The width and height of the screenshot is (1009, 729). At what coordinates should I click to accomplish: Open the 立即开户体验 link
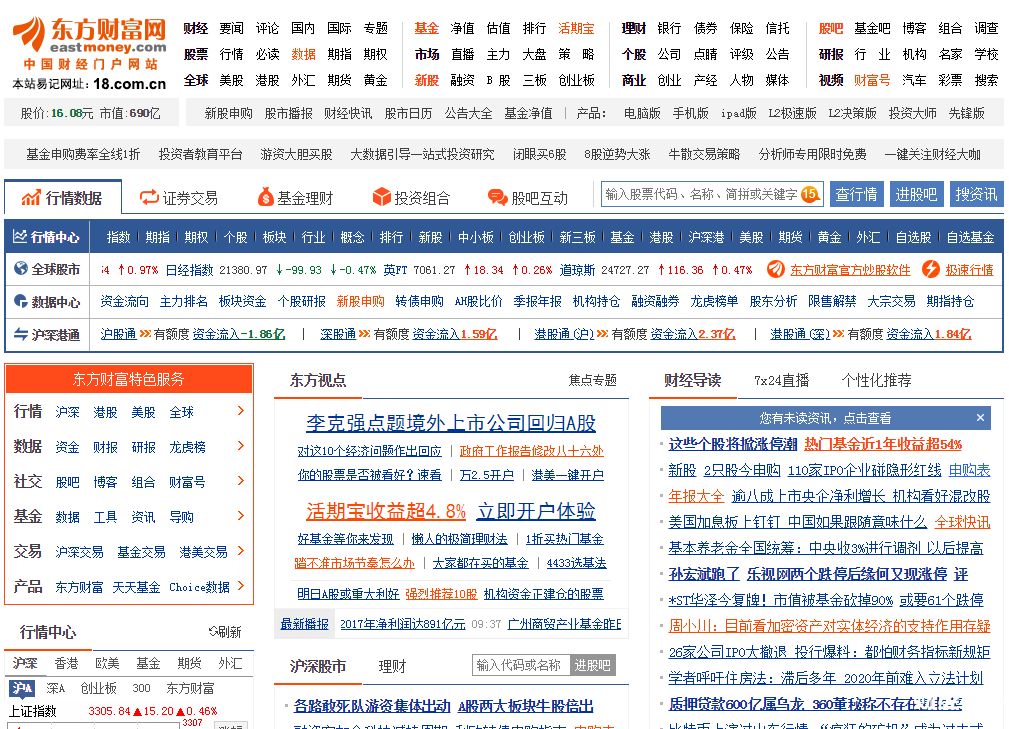(x=536, y=512)
